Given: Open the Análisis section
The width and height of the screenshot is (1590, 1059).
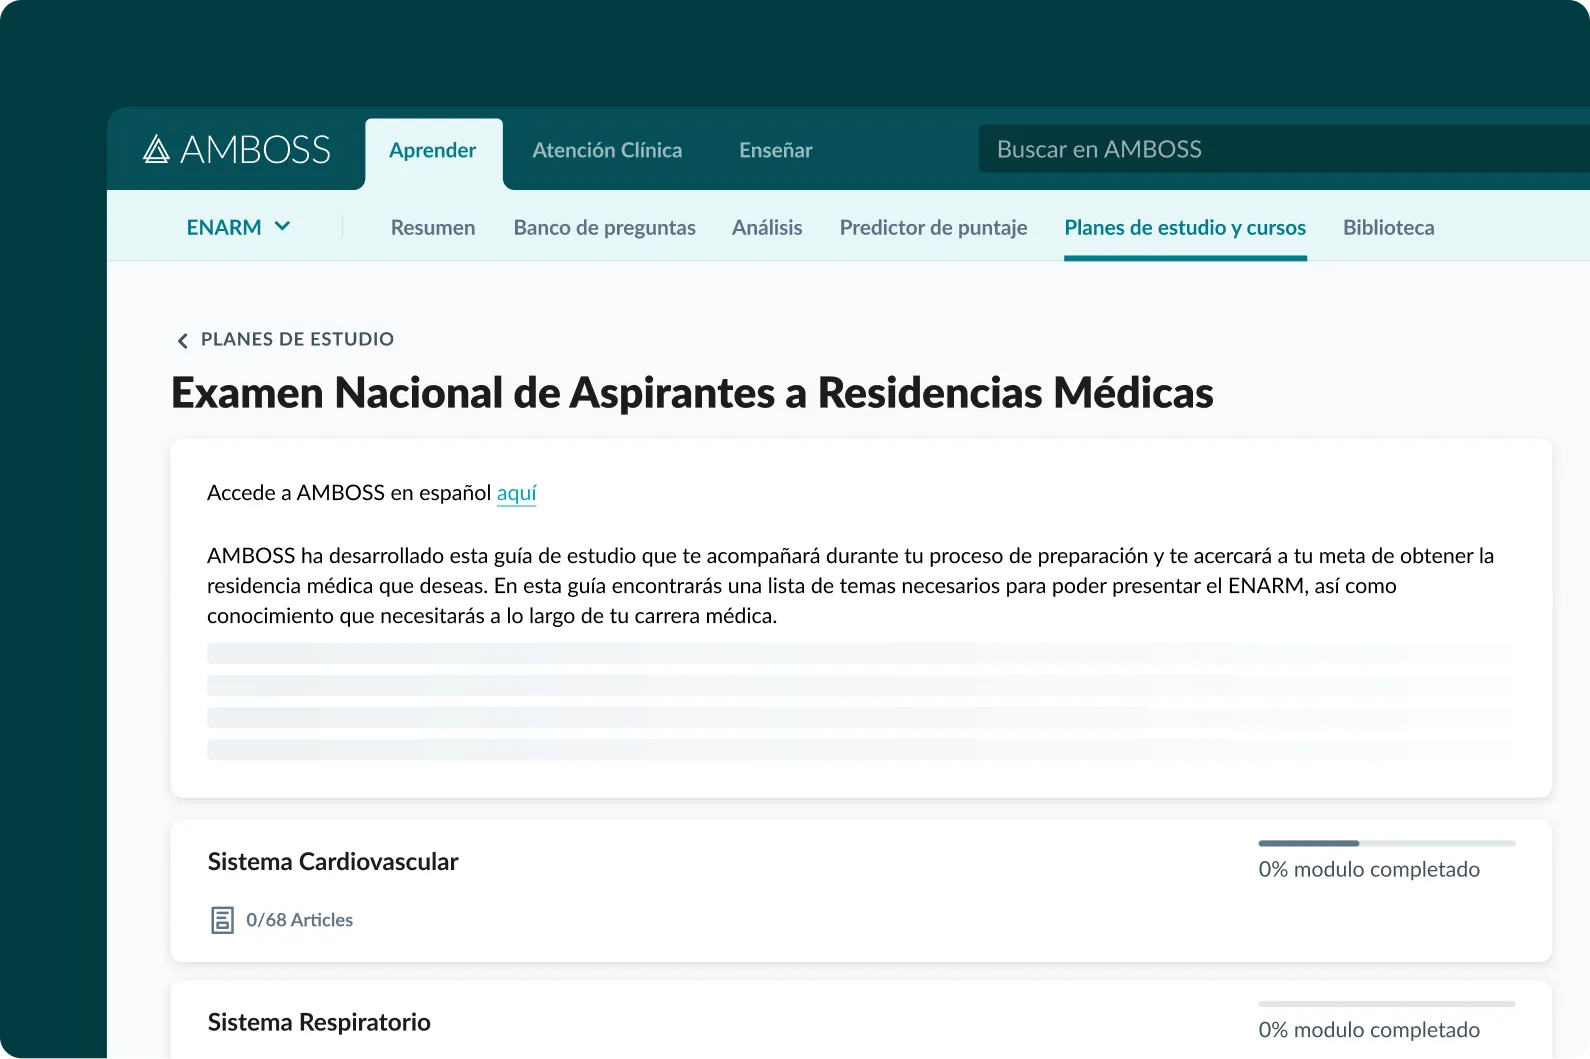Looking at the screenshot, I should (767, 228).
